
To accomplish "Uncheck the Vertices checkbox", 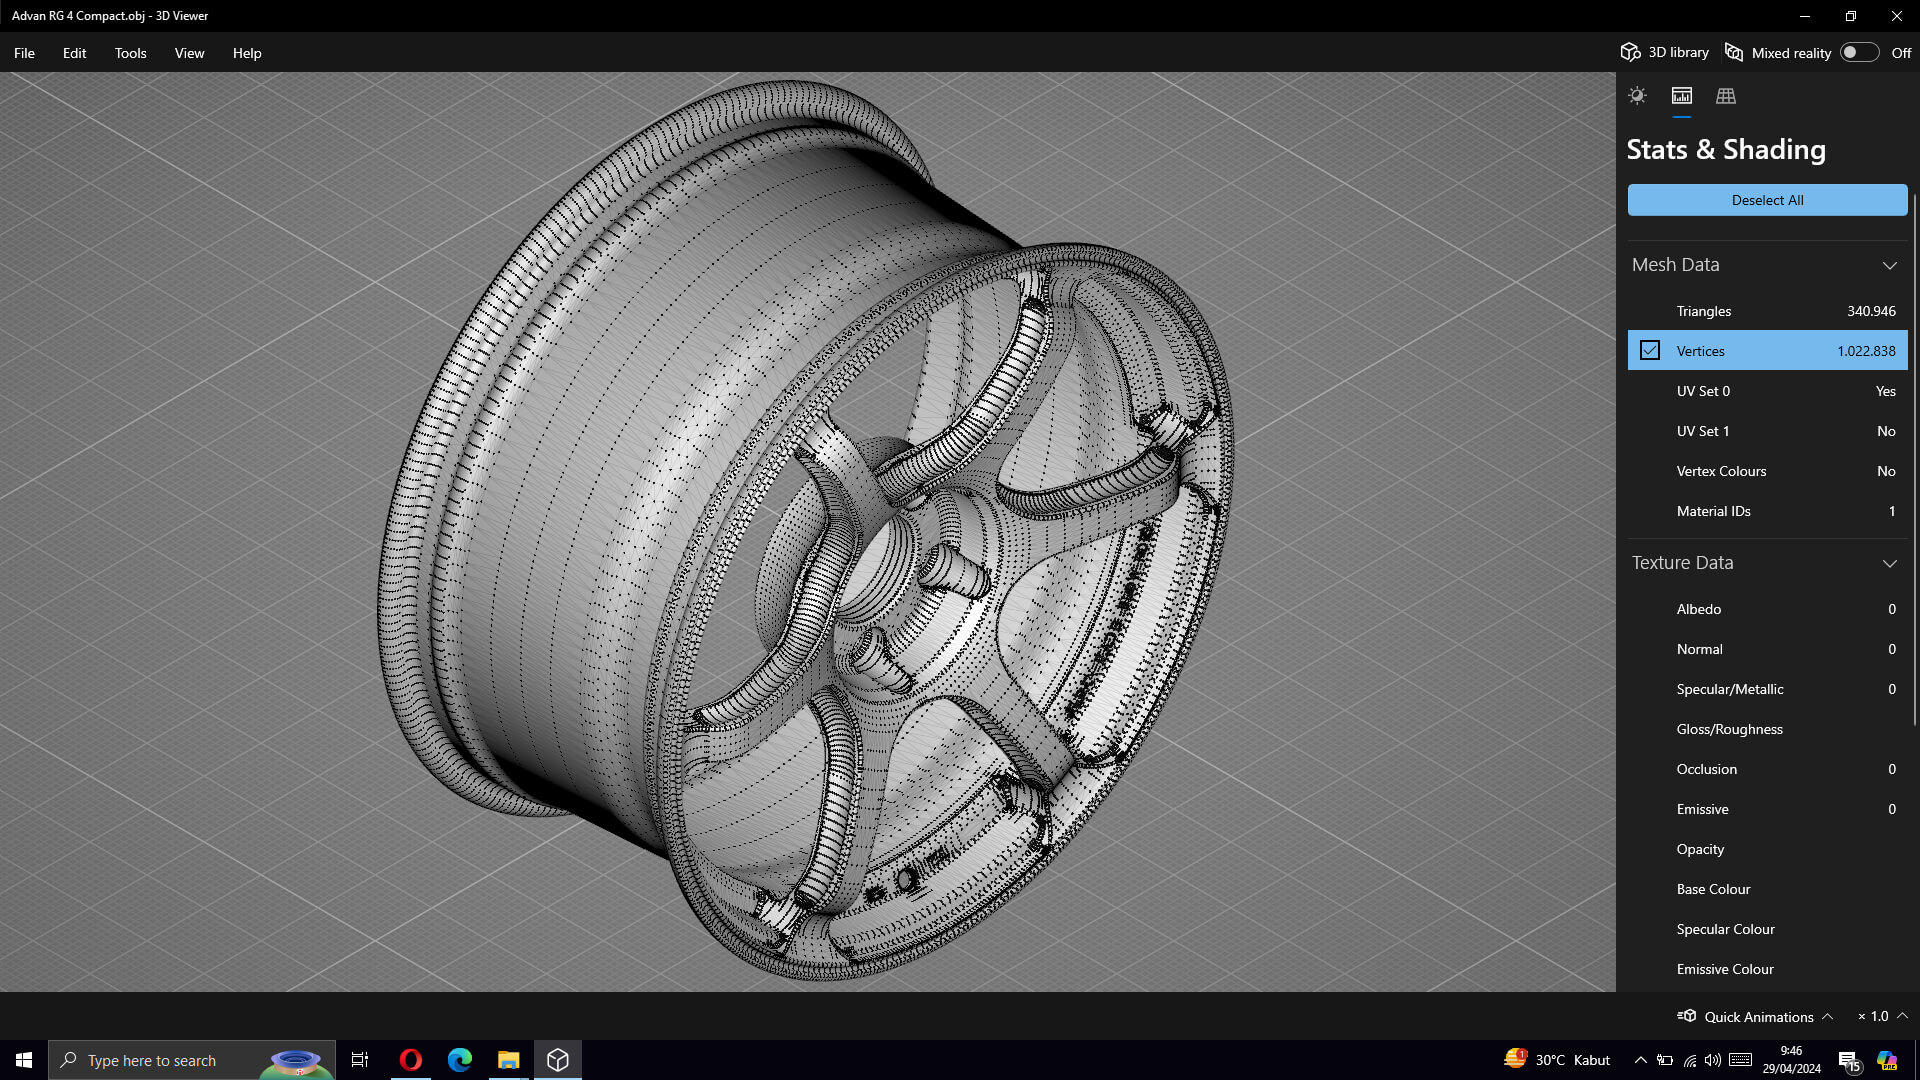I will click(x=1650, y=351).
